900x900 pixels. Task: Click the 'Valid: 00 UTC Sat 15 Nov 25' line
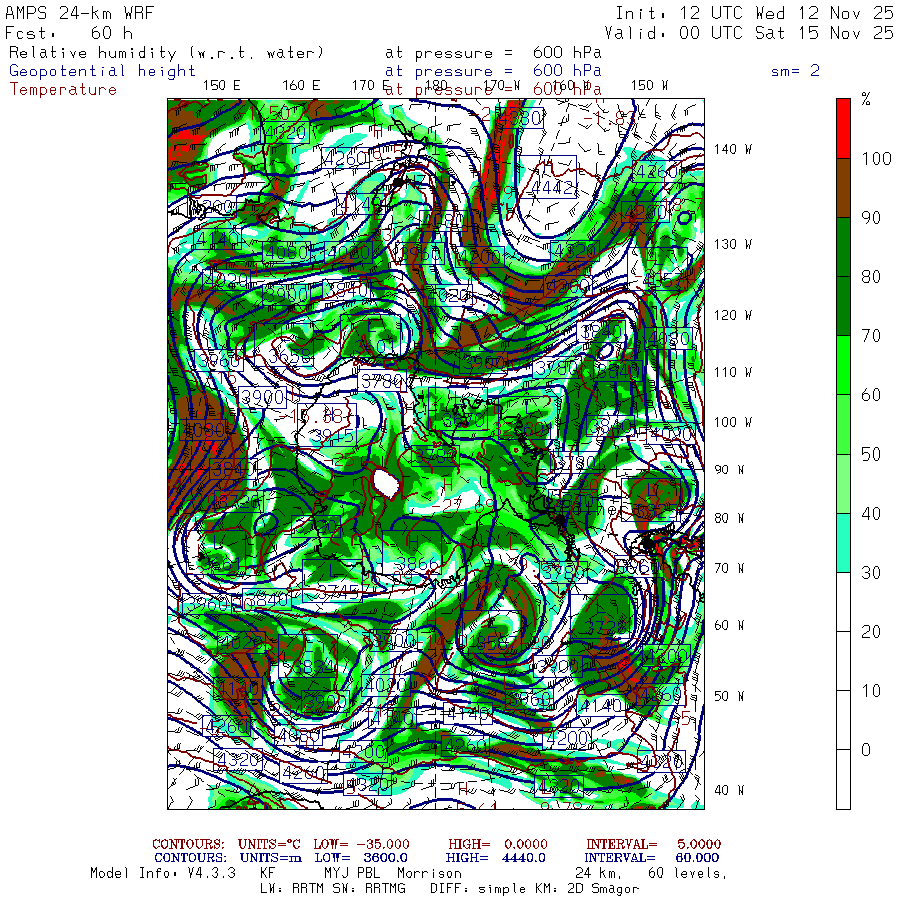coord(749,33)
